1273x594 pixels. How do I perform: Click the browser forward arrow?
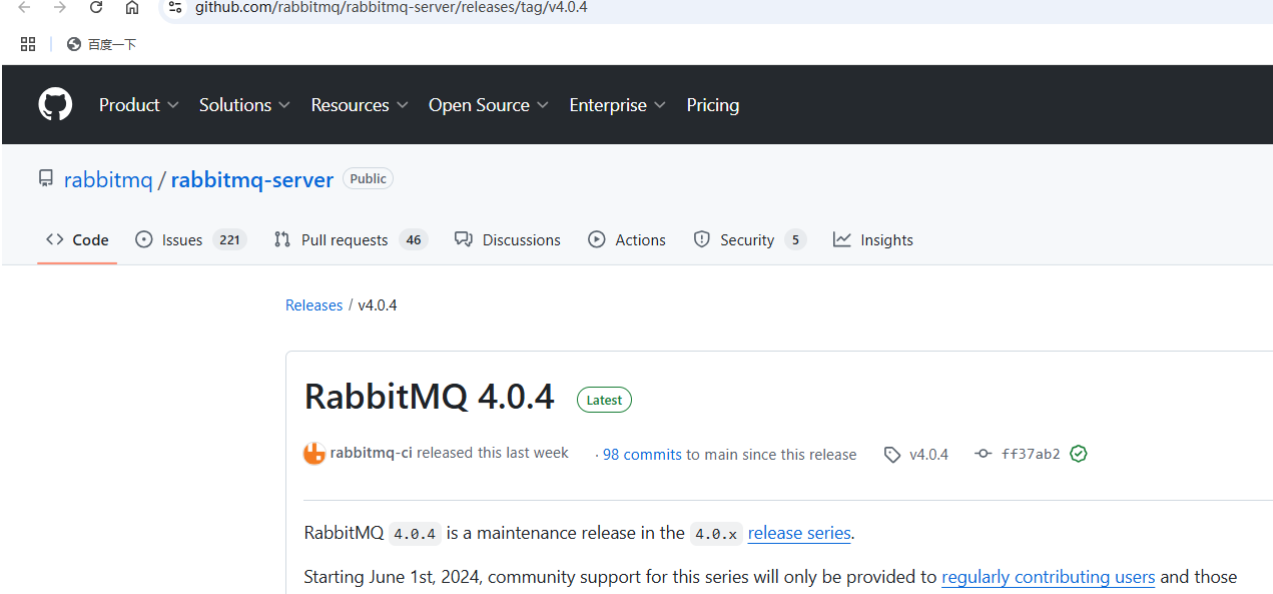[60, 7]
